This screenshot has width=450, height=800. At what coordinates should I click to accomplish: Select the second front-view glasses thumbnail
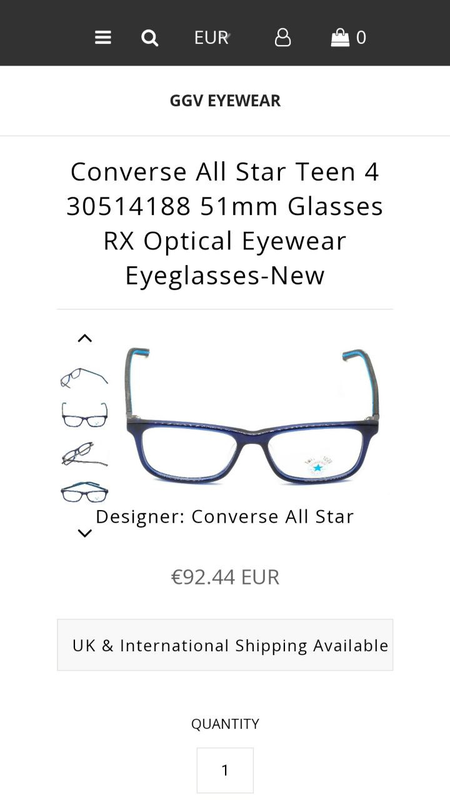84,415
